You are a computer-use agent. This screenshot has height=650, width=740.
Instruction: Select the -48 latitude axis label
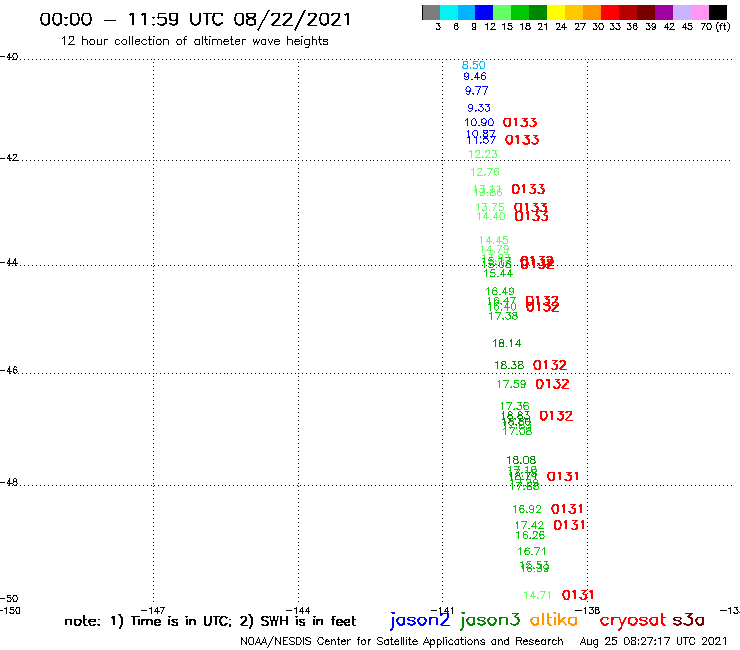pyautogui.click(x=9, y=482)
